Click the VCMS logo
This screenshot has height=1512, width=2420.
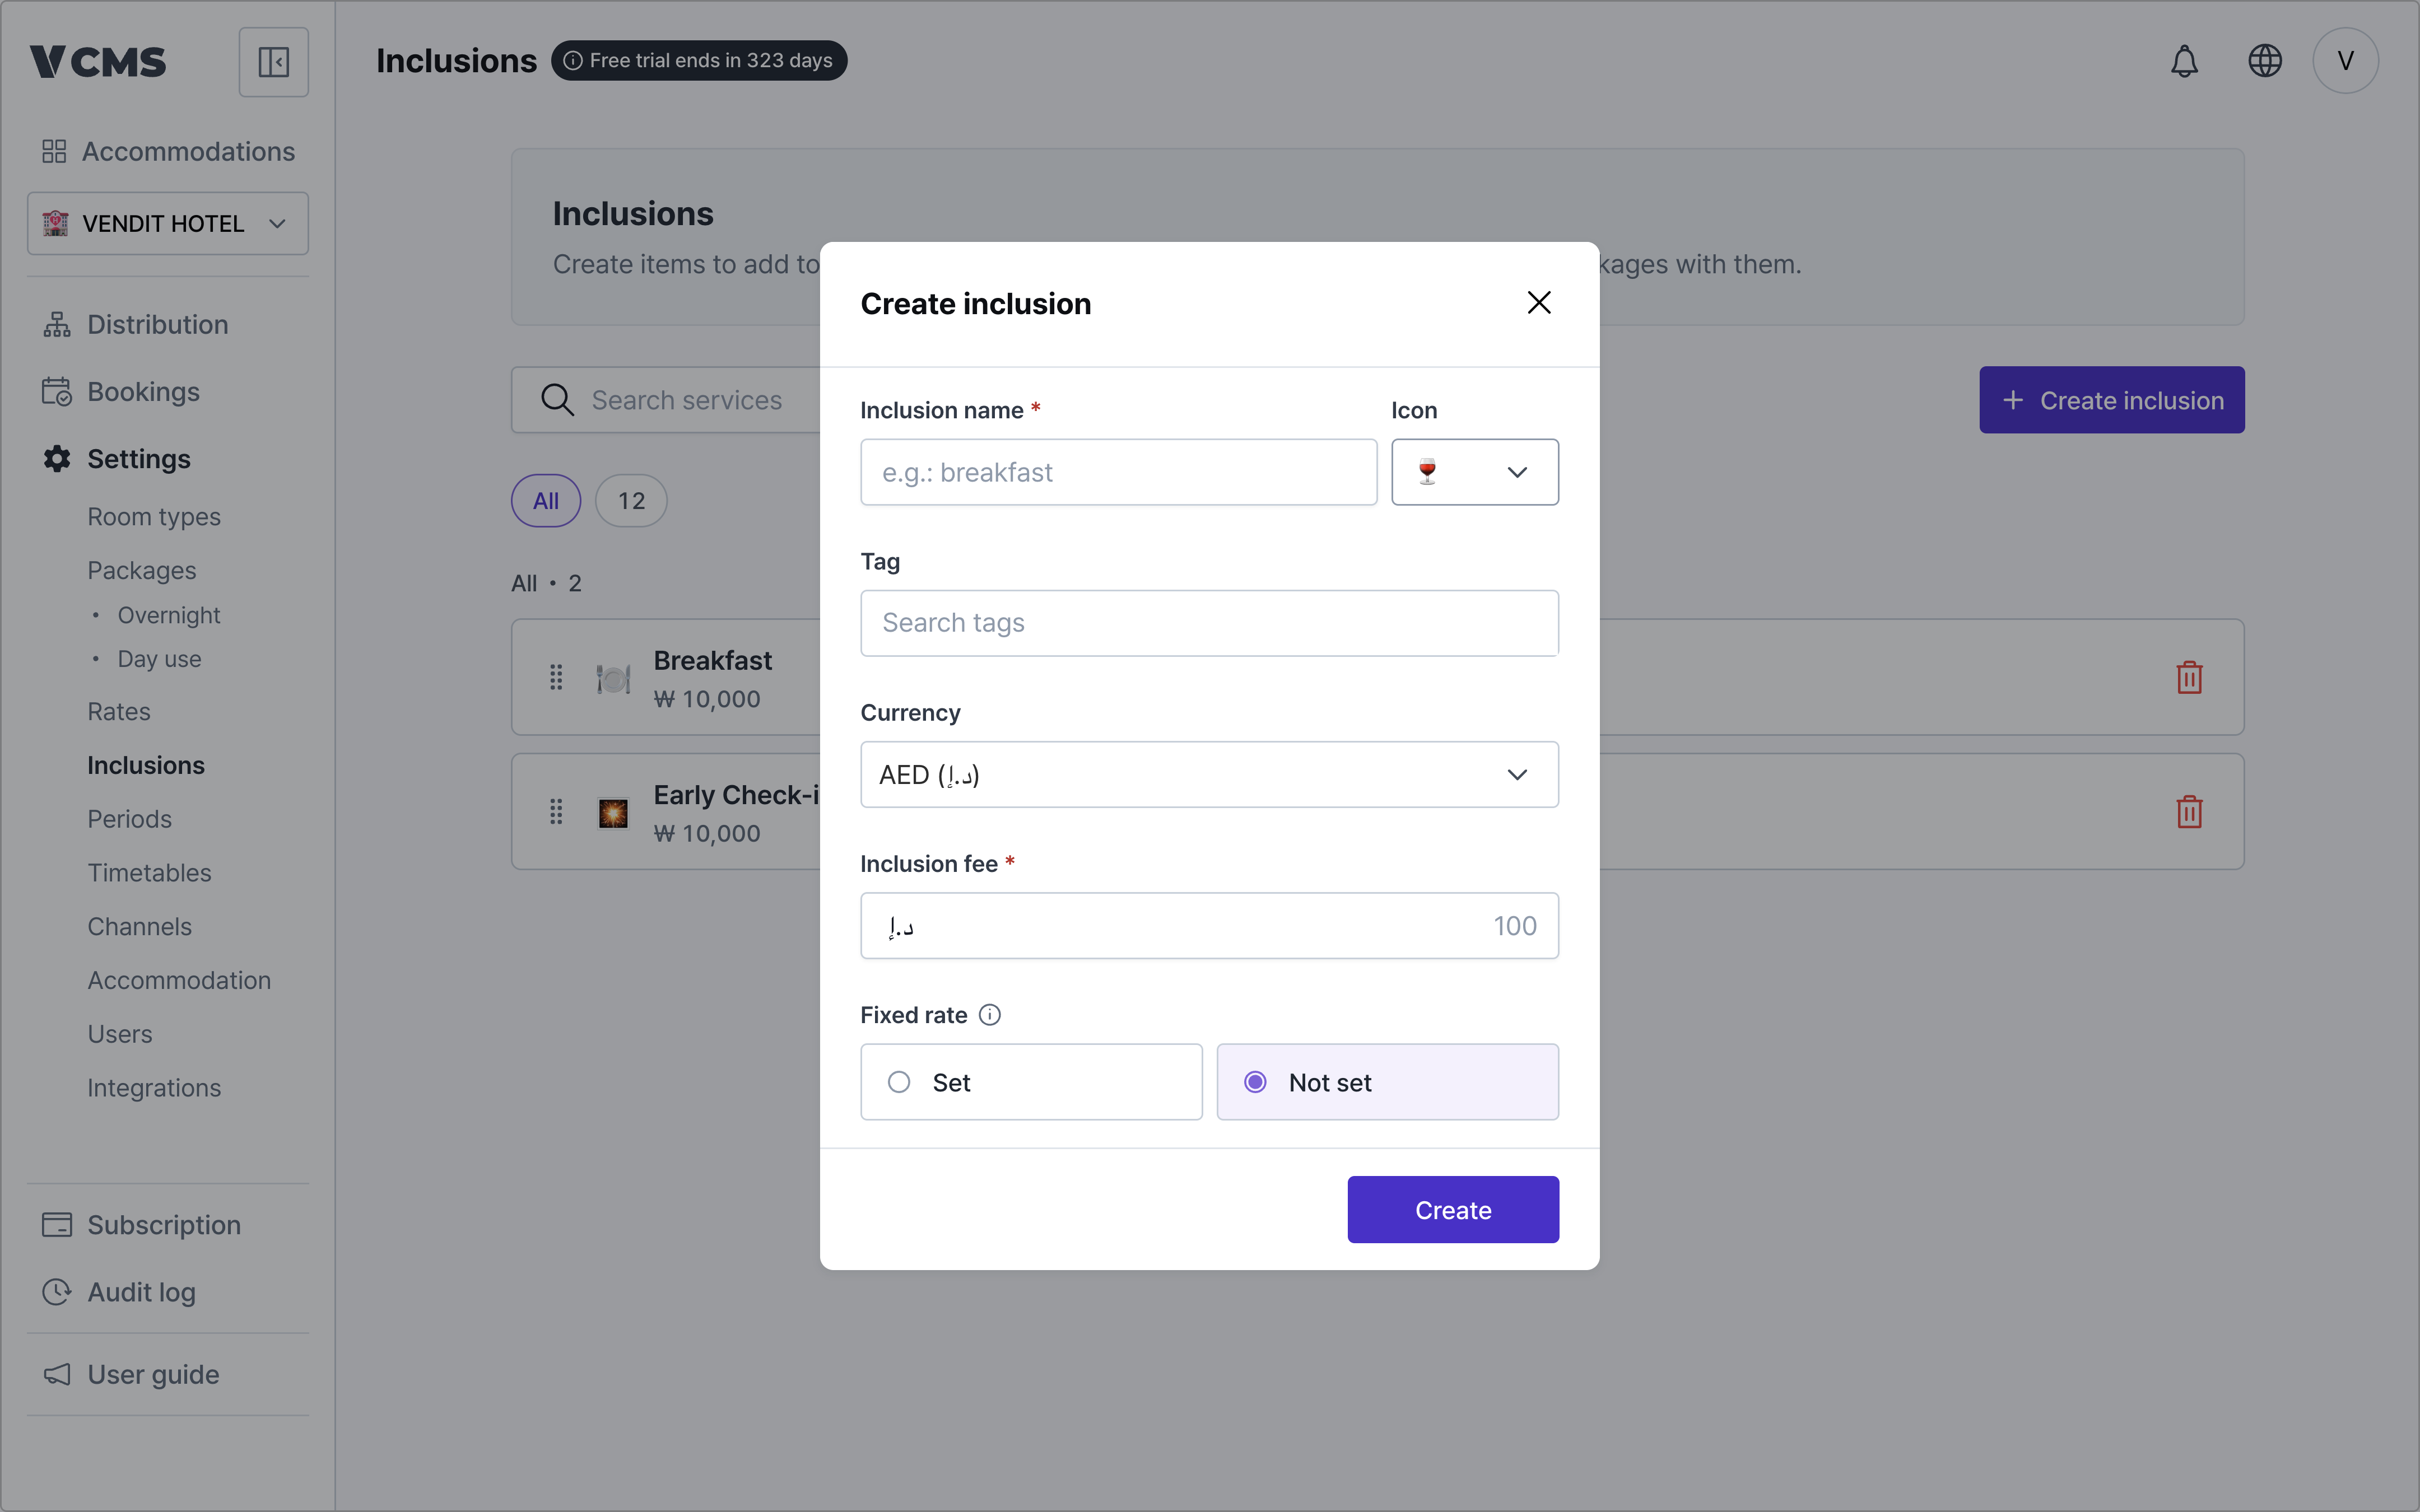click(98, 62)
